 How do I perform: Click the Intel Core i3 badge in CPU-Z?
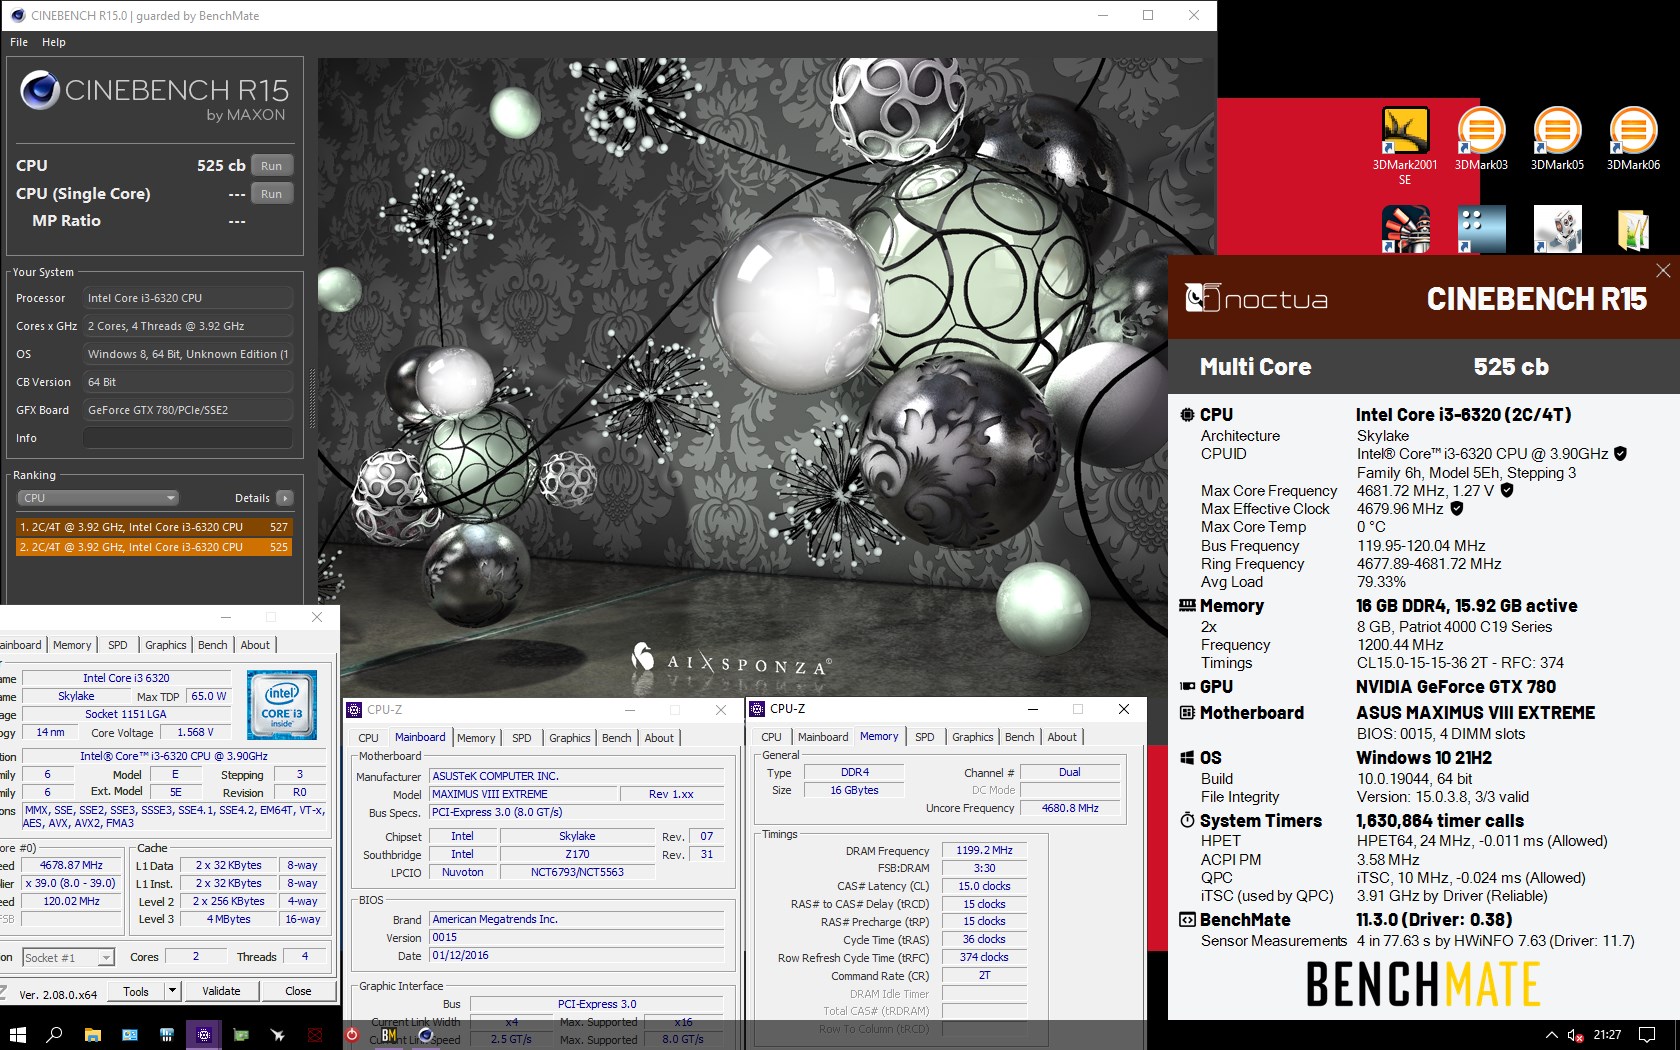click(x=281, y=705)
